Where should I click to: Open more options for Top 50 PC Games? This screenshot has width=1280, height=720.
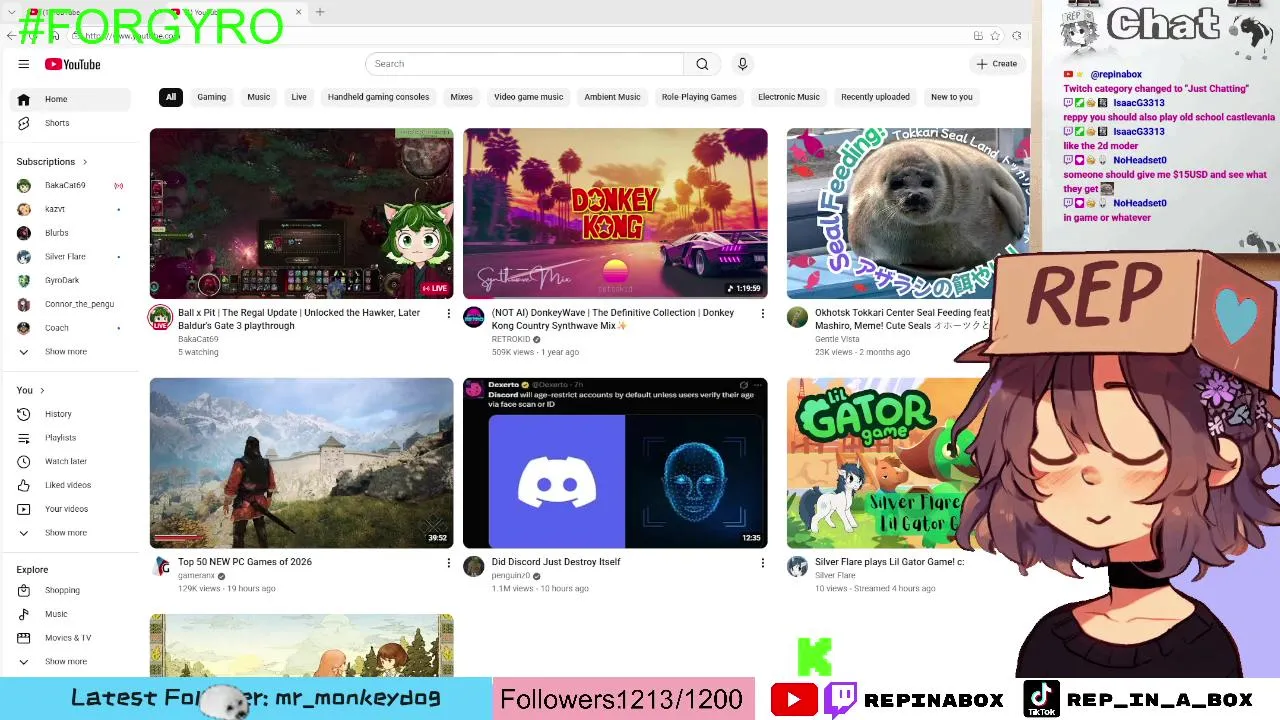point(448,564)
